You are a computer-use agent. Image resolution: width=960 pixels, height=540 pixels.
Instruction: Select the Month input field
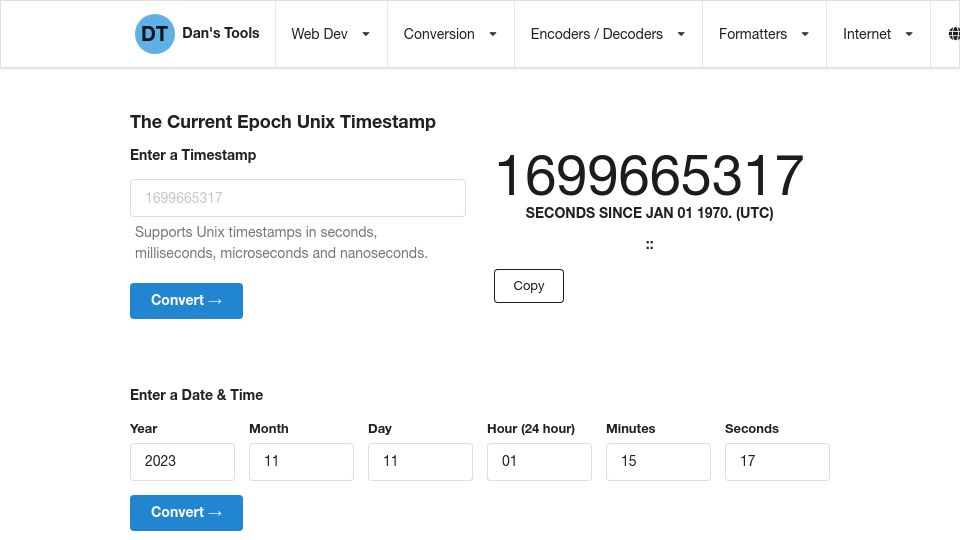(x=301, y=462)
